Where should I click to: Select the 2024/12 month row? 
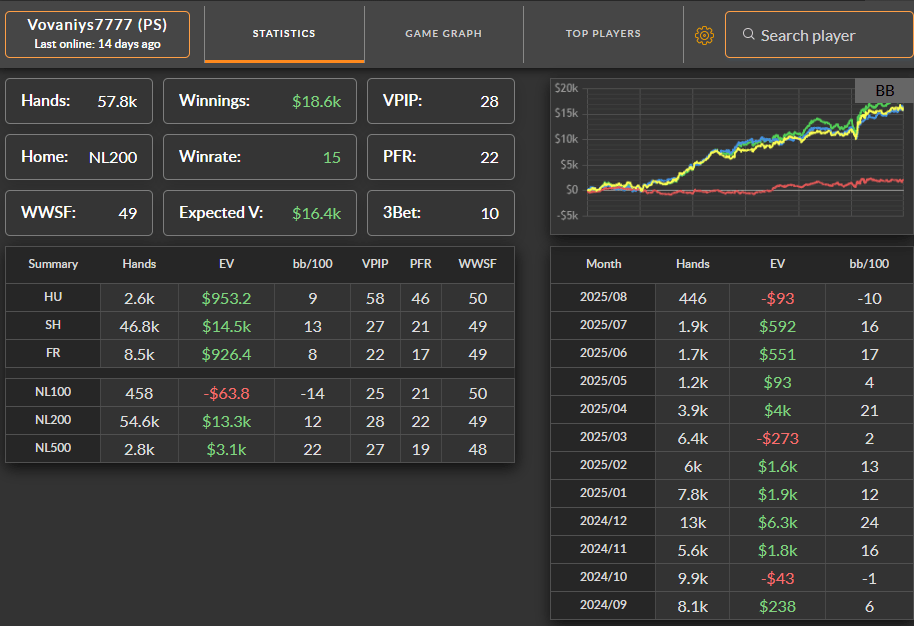point(732,522)
